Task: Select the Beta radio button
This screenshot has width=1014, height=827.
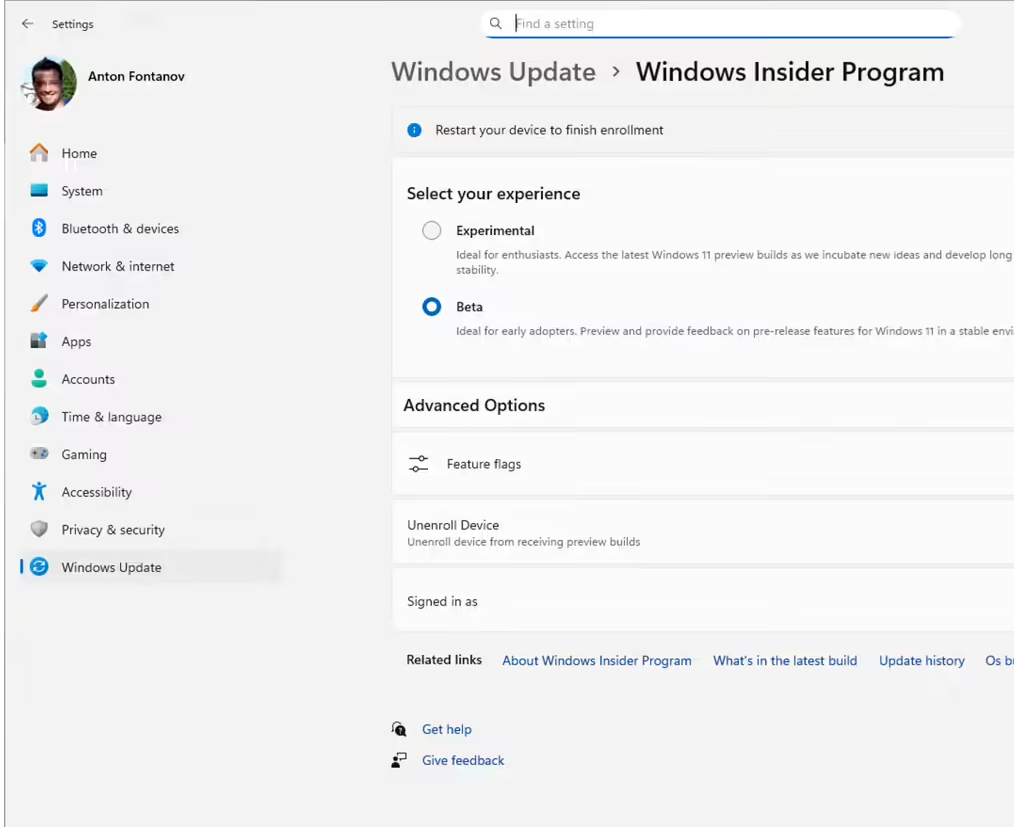Action: 431,307
